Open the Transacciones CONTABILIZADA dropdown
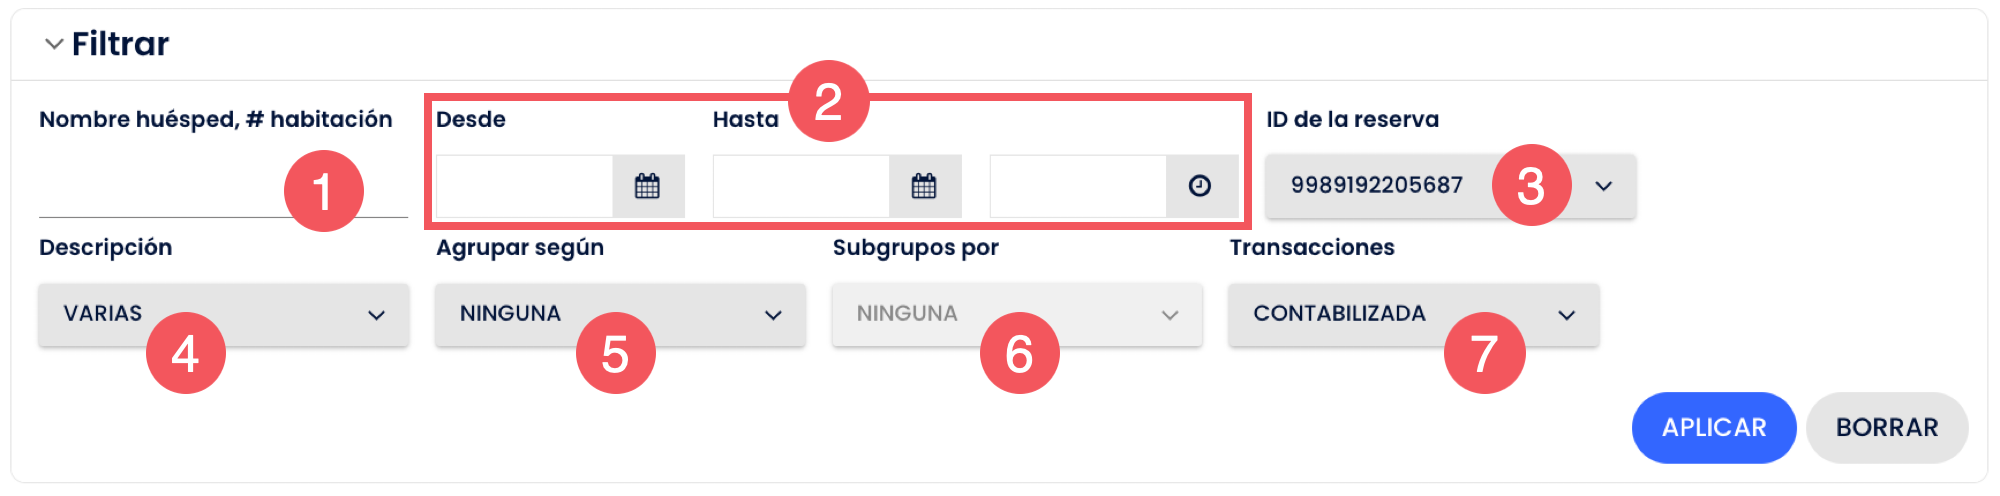Screen dimensions: 2000x496 [x=1414, y=315]
